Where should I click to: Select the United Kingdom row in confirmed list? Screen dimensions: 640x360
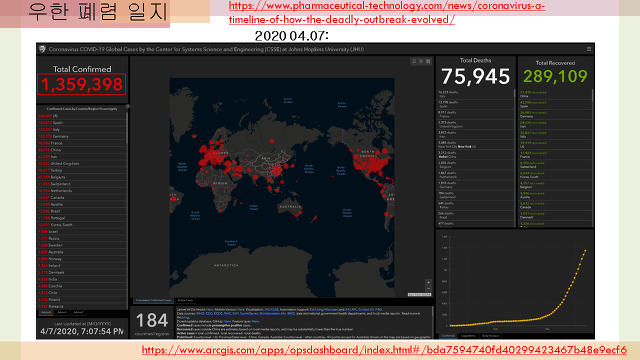click(82, 164)
